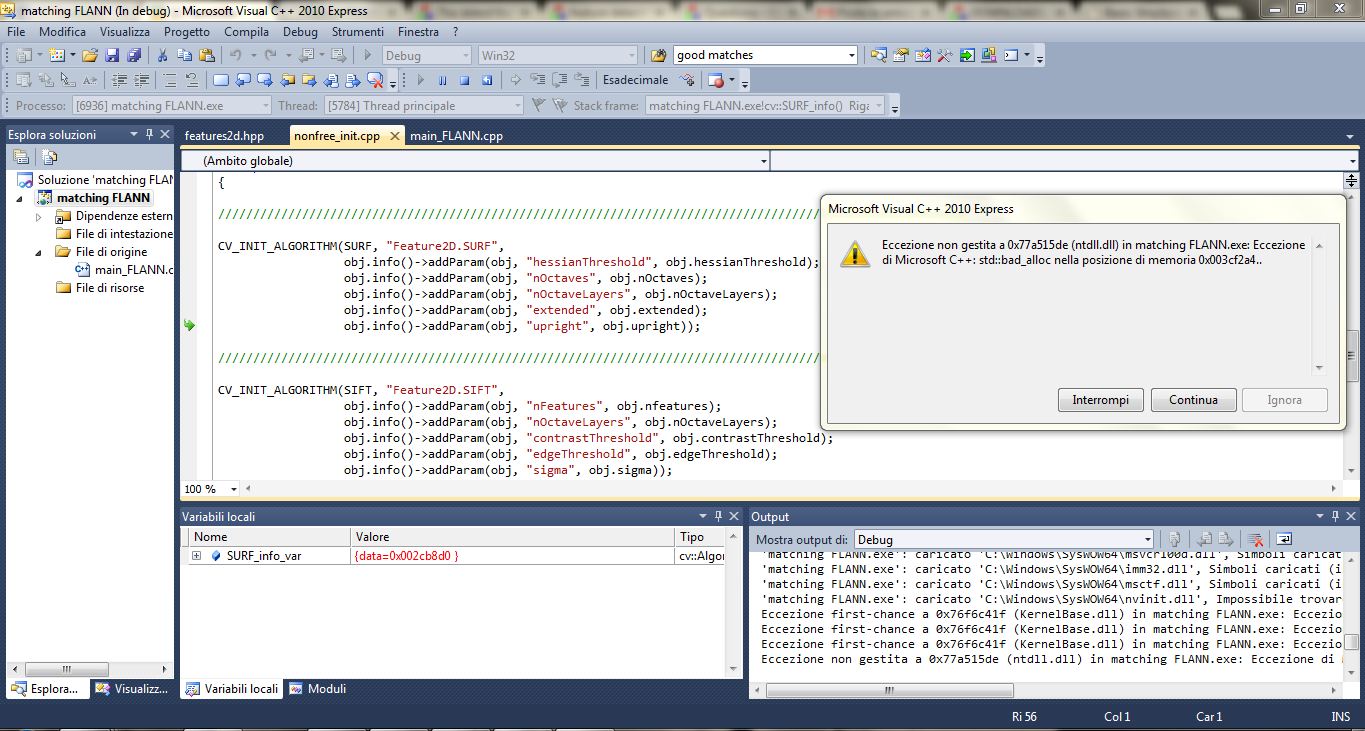Toggle bookmark on current line icon
1365x731 pixels.
click(220, 80)
